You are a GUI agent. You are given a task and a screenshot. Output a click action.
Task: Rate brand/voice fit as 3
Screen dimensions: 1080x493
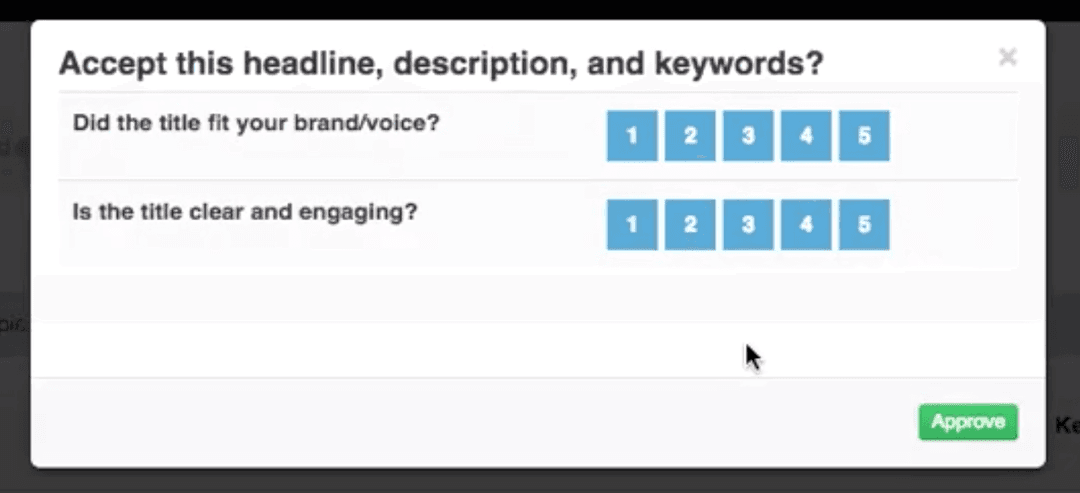tap(748, 136)
